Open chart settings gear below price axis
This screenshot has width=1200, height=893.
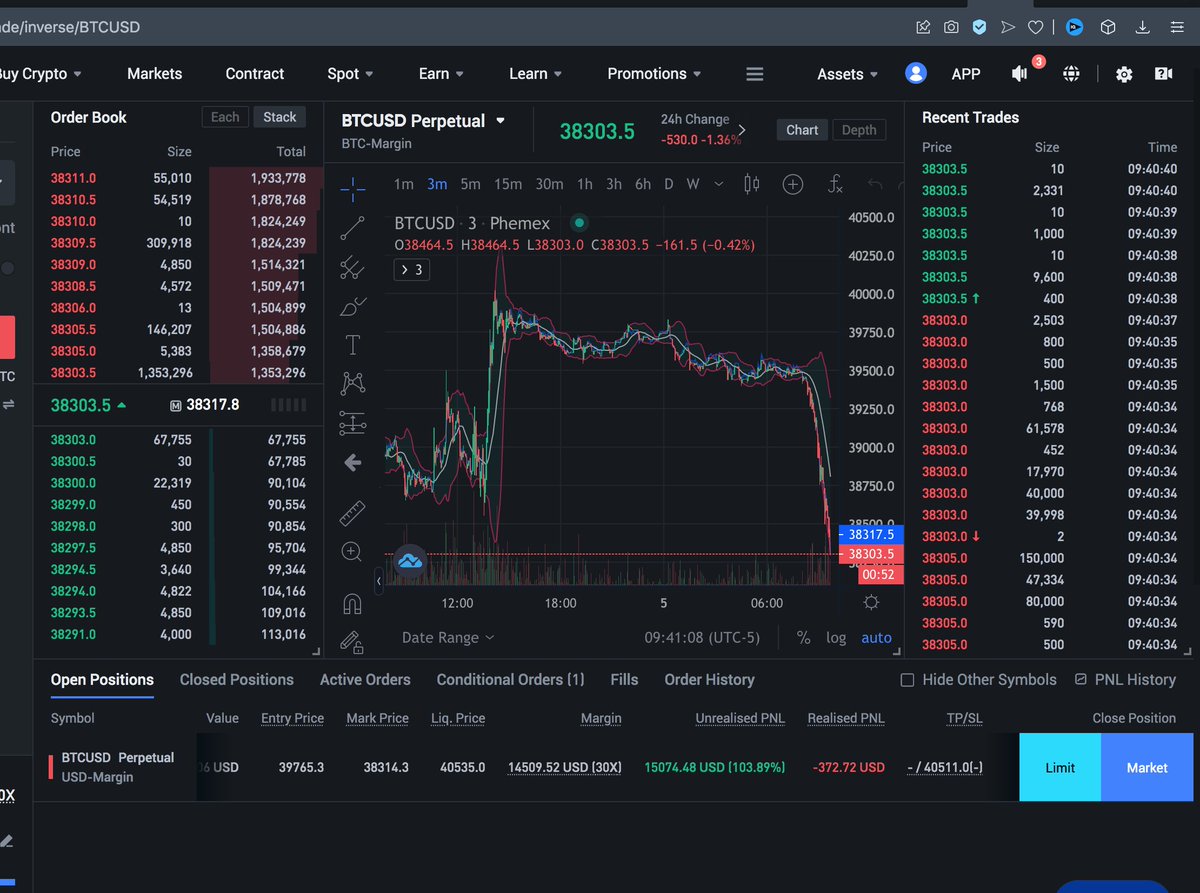pos(871,602)
